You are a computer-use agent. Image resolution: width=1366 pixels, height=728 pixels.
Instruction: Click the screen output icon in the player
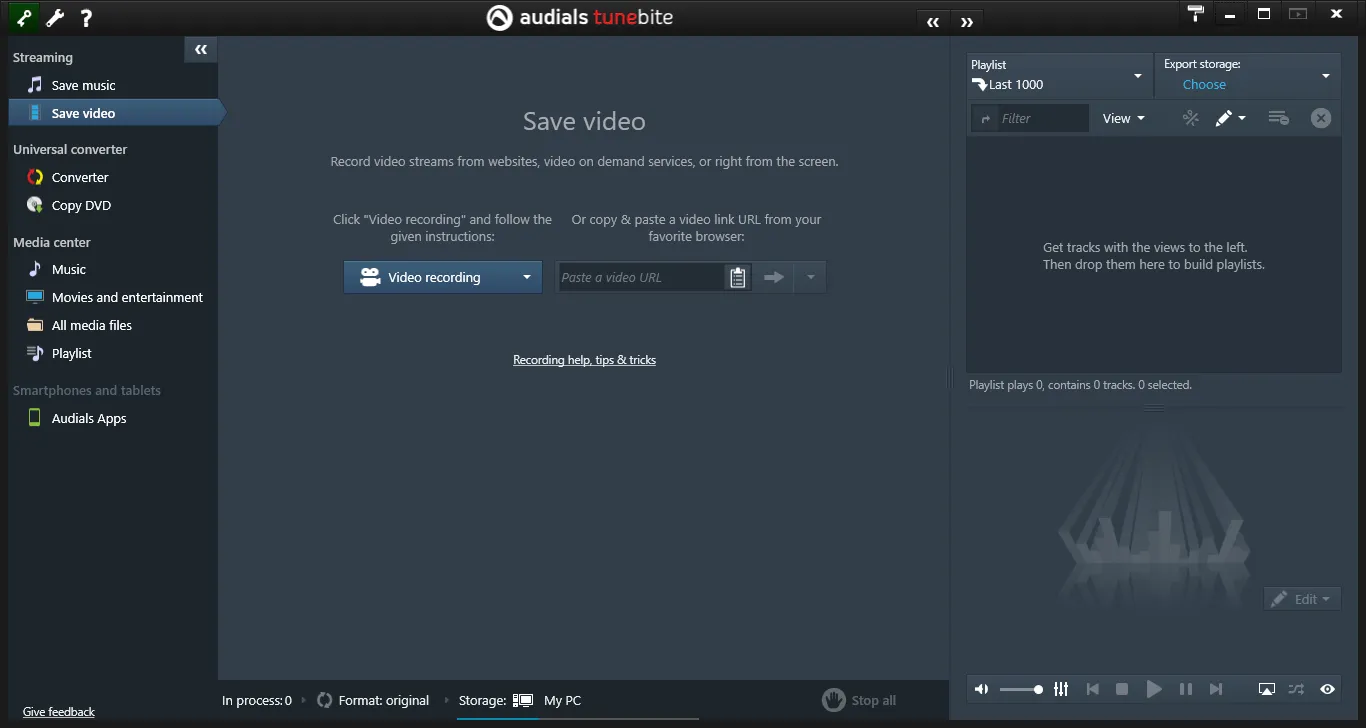pos(1266,689)
